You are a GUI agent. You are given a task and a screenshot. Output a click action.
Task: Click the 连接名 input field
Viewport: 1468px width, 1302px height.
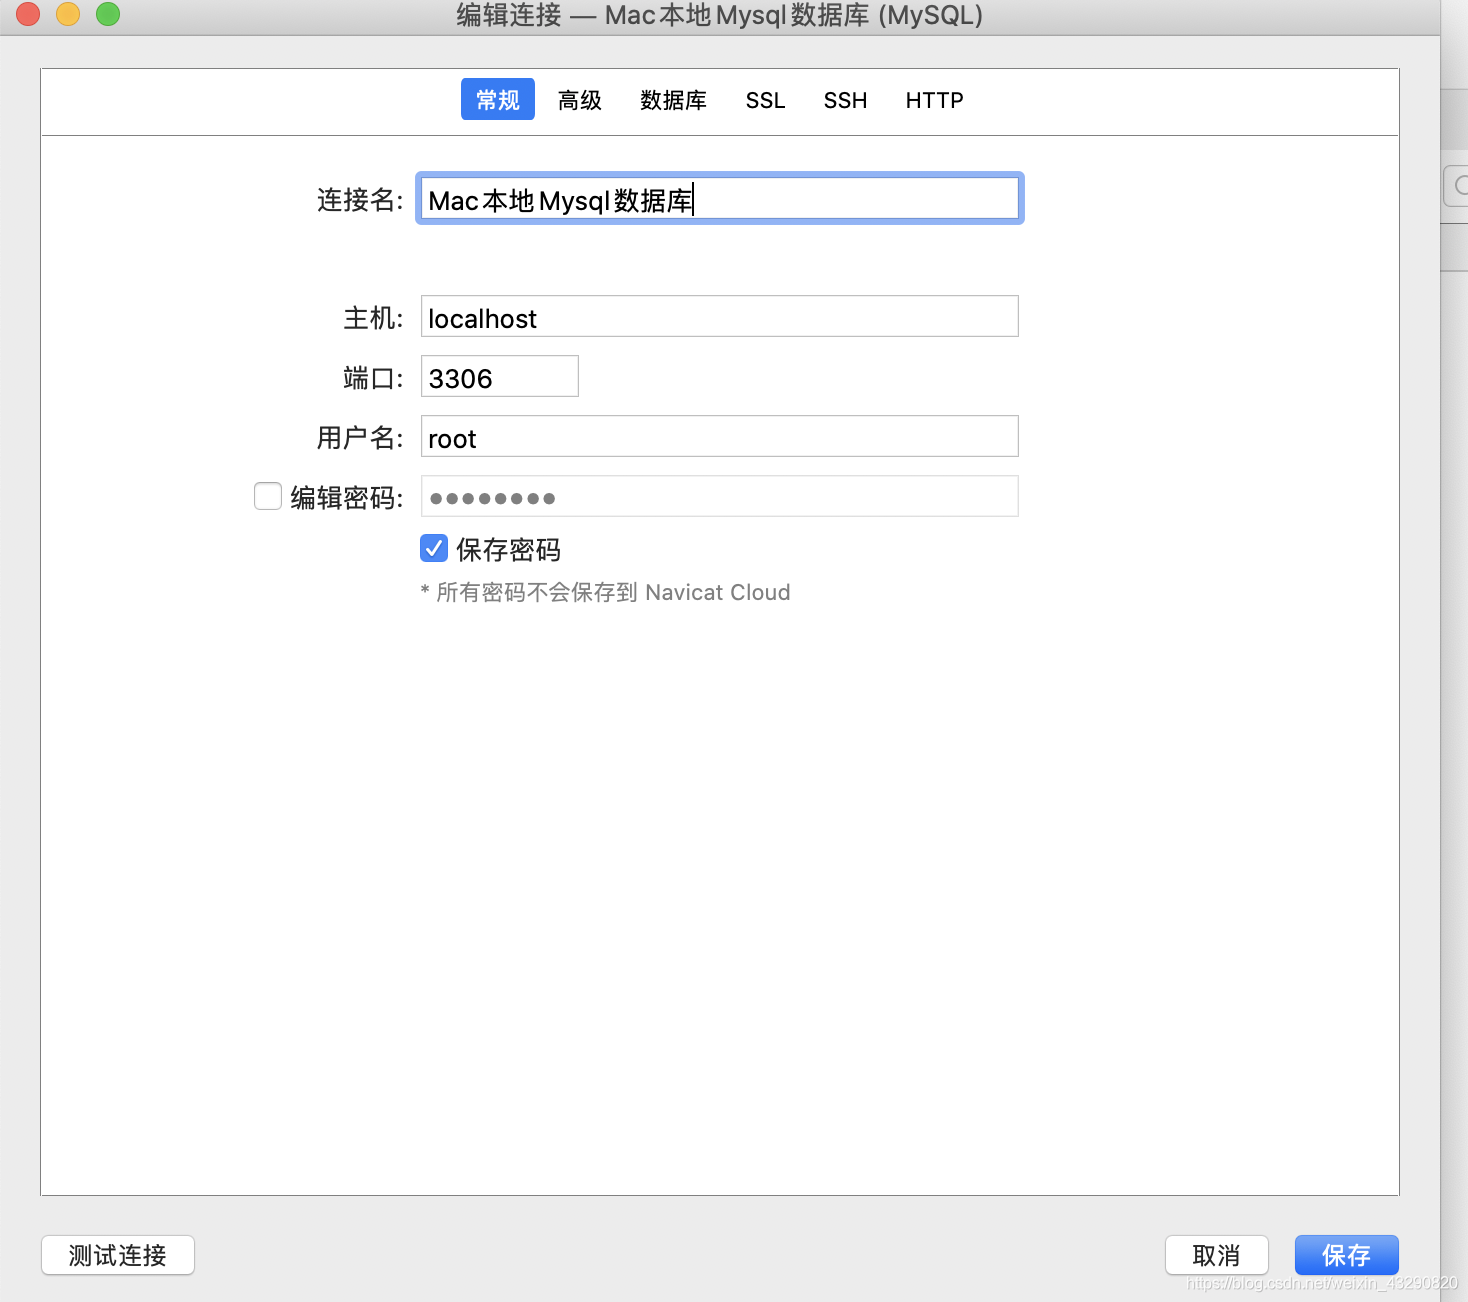click(x=720, y=198)
